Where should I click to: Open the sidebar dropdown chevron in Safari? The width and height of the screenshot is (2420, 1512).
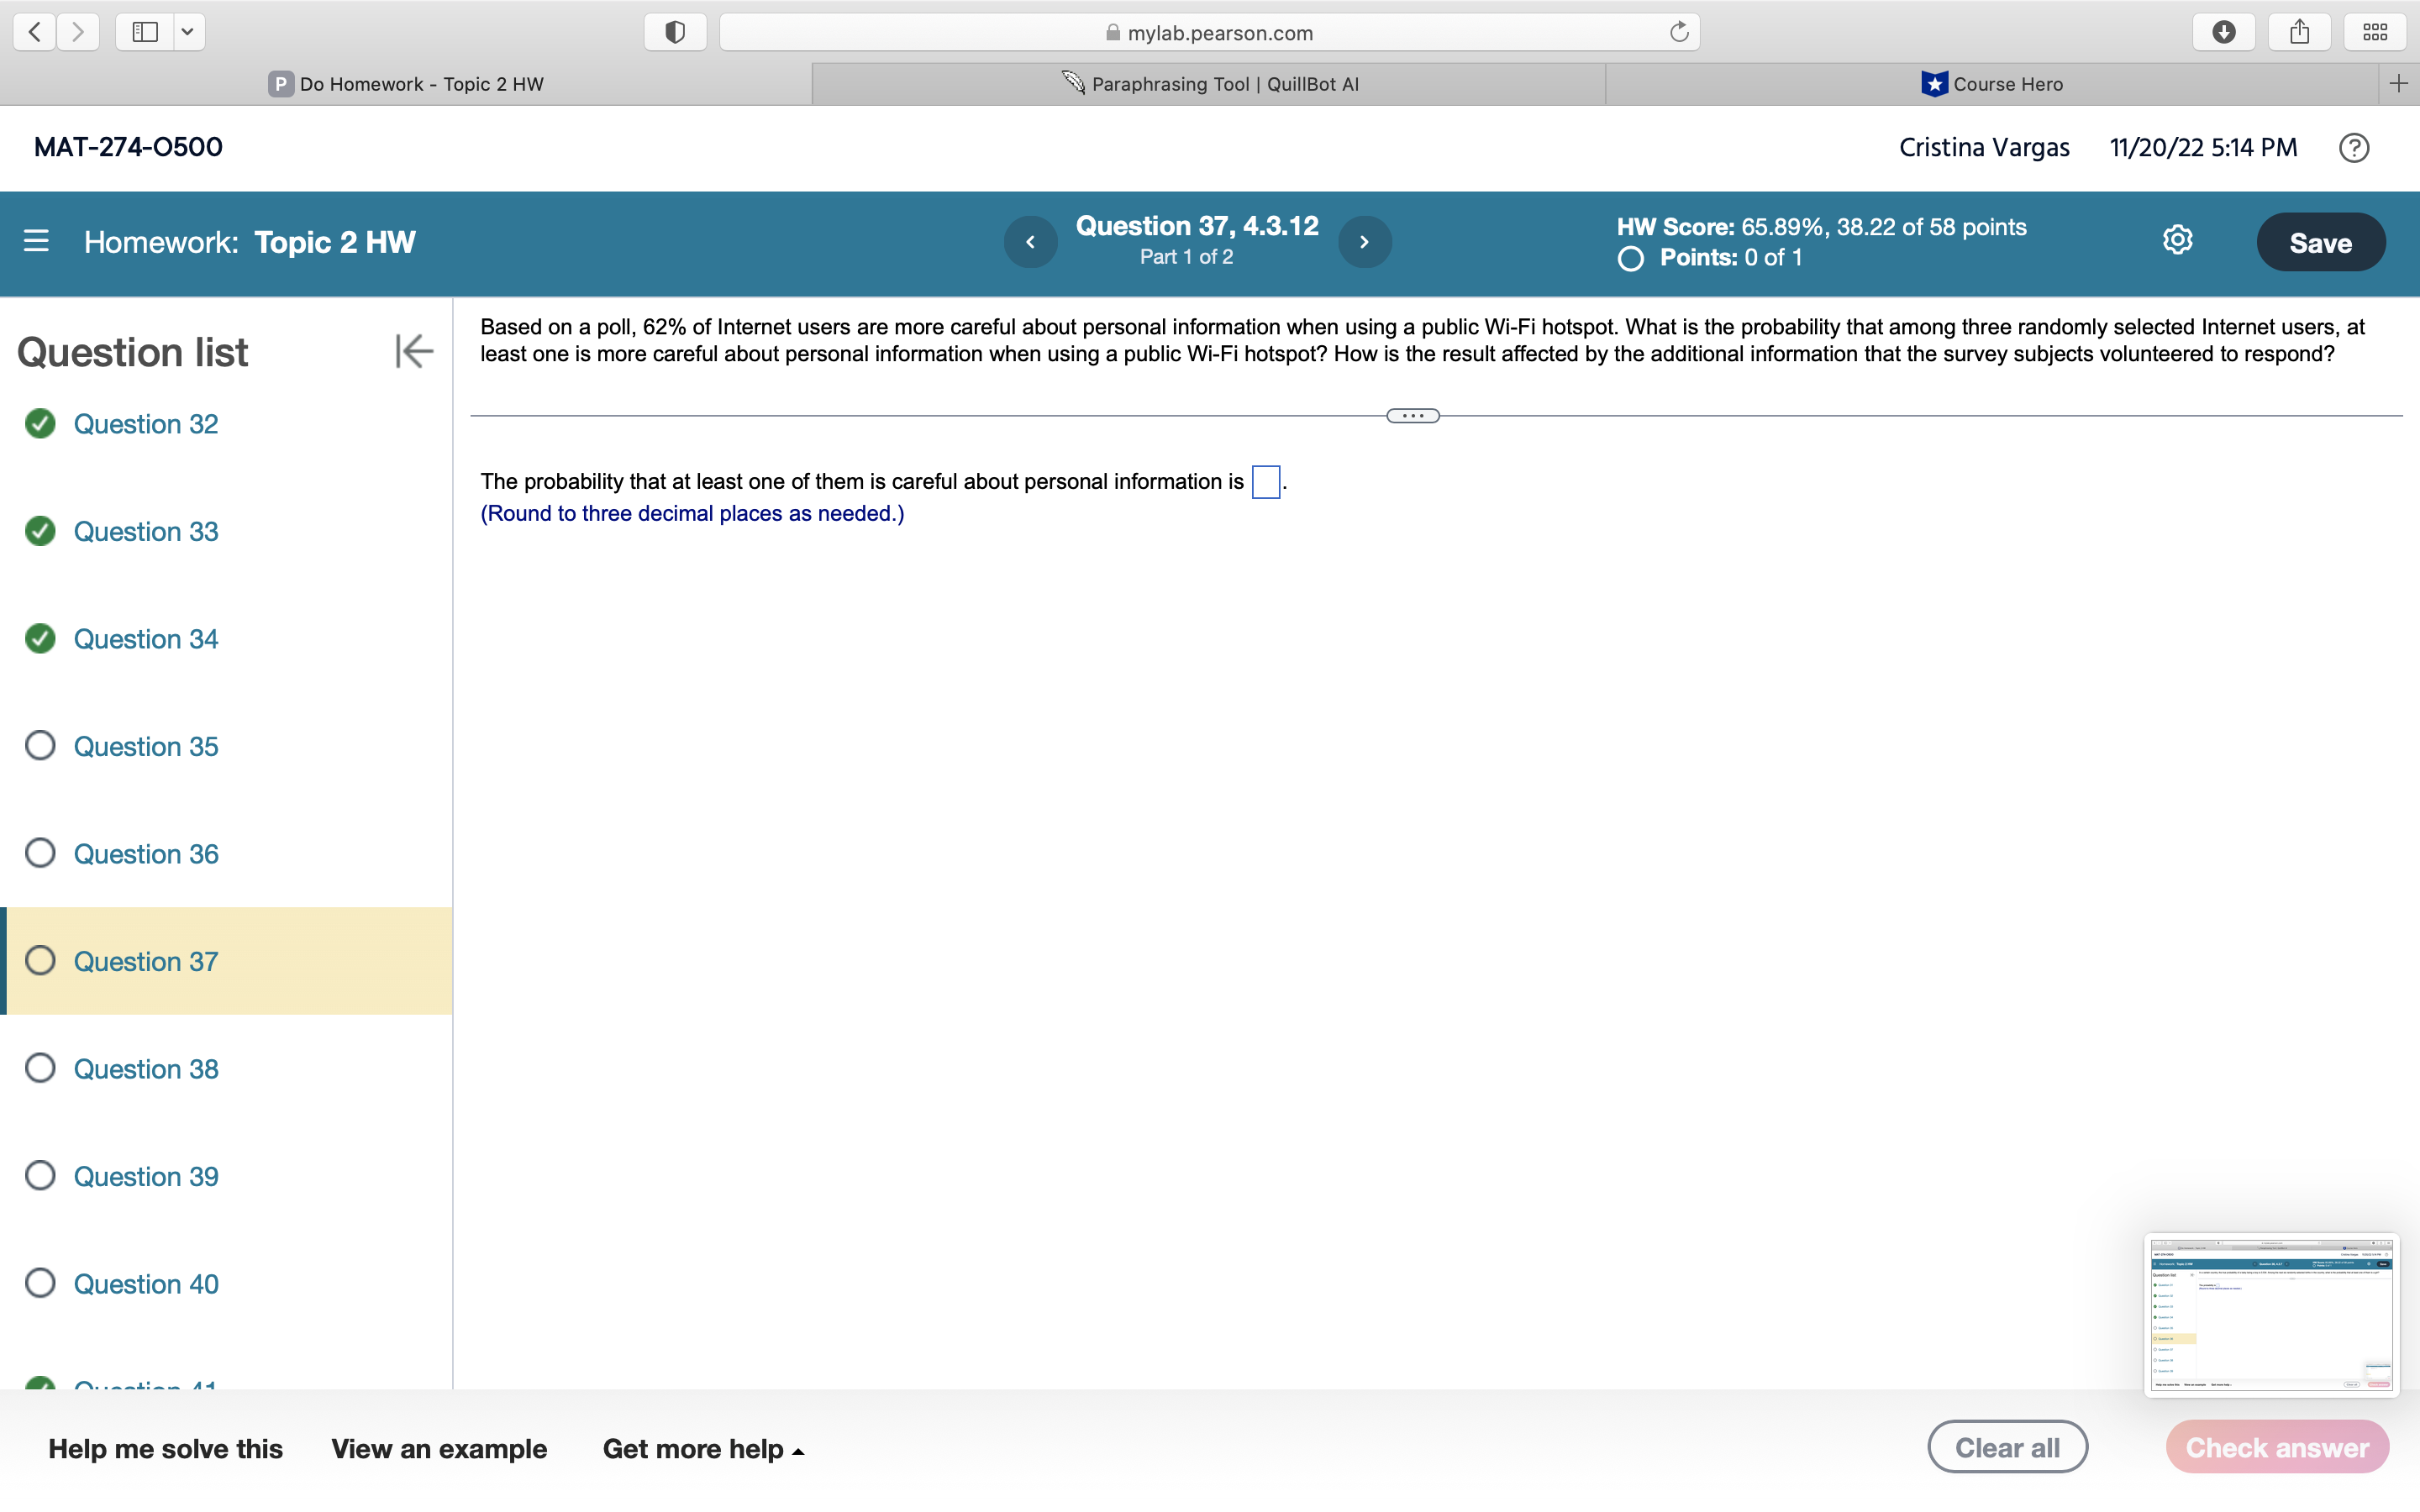pyautogui.click(x=187, y=32)
